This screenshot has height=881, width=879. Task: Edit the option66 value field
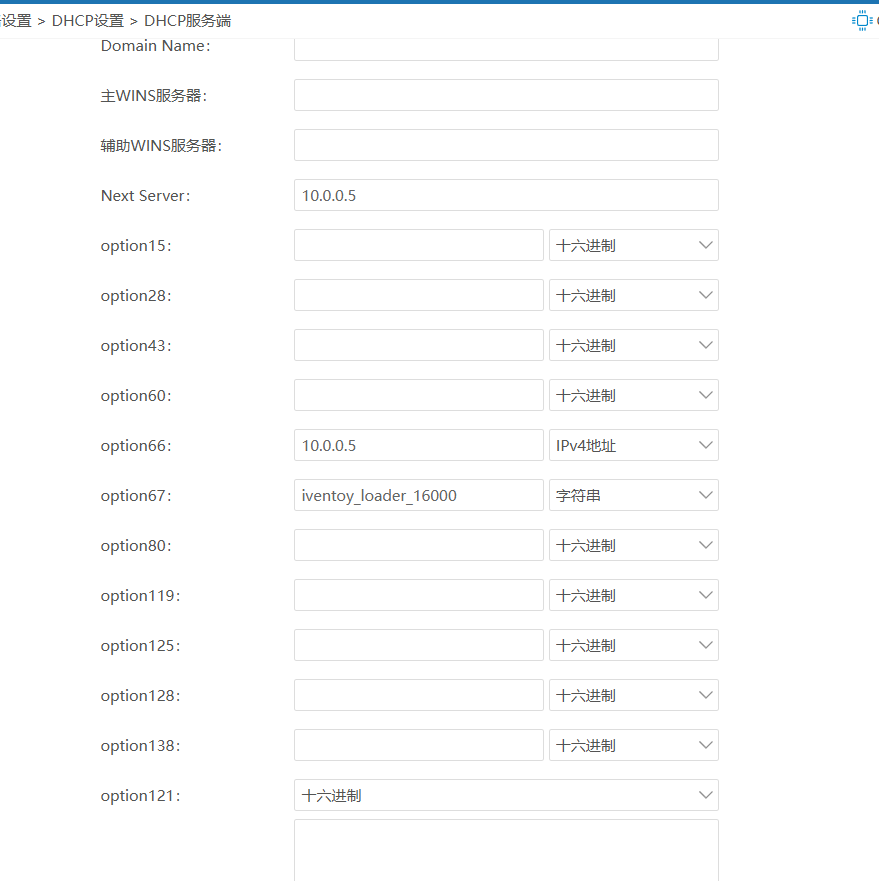coord(418,445)
